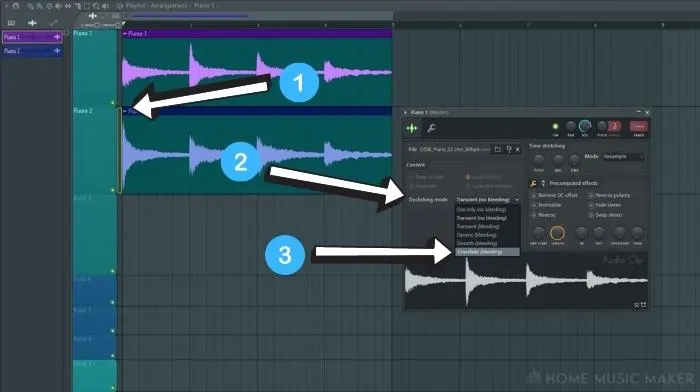
Task: Select Crossfade (bleeding) option
Action: coord(487,252)
